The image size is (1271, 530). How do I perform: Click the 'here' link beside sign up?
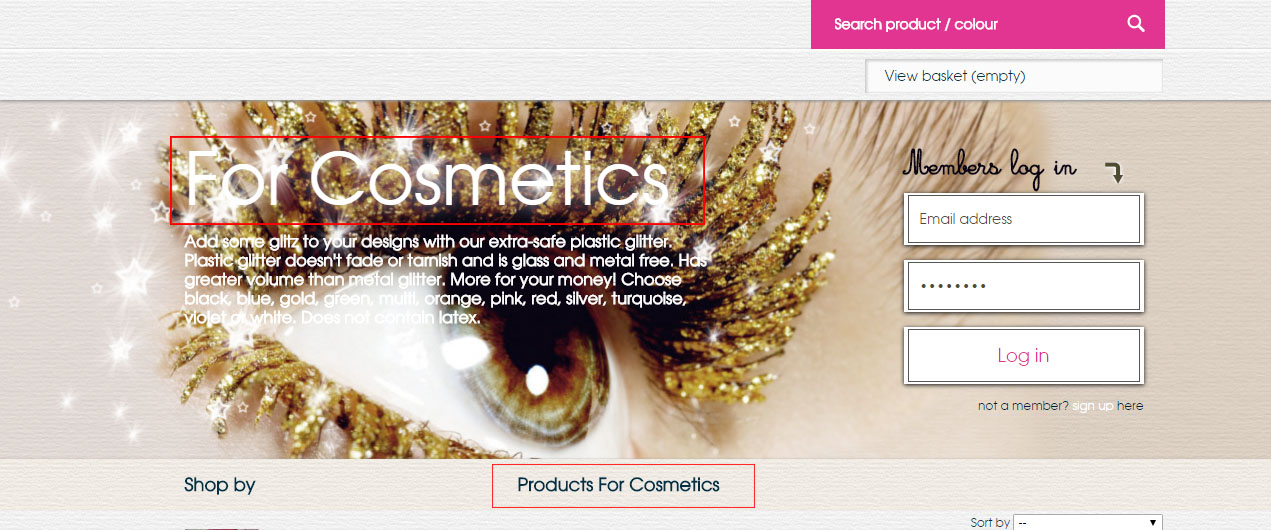pos(1130,406)
